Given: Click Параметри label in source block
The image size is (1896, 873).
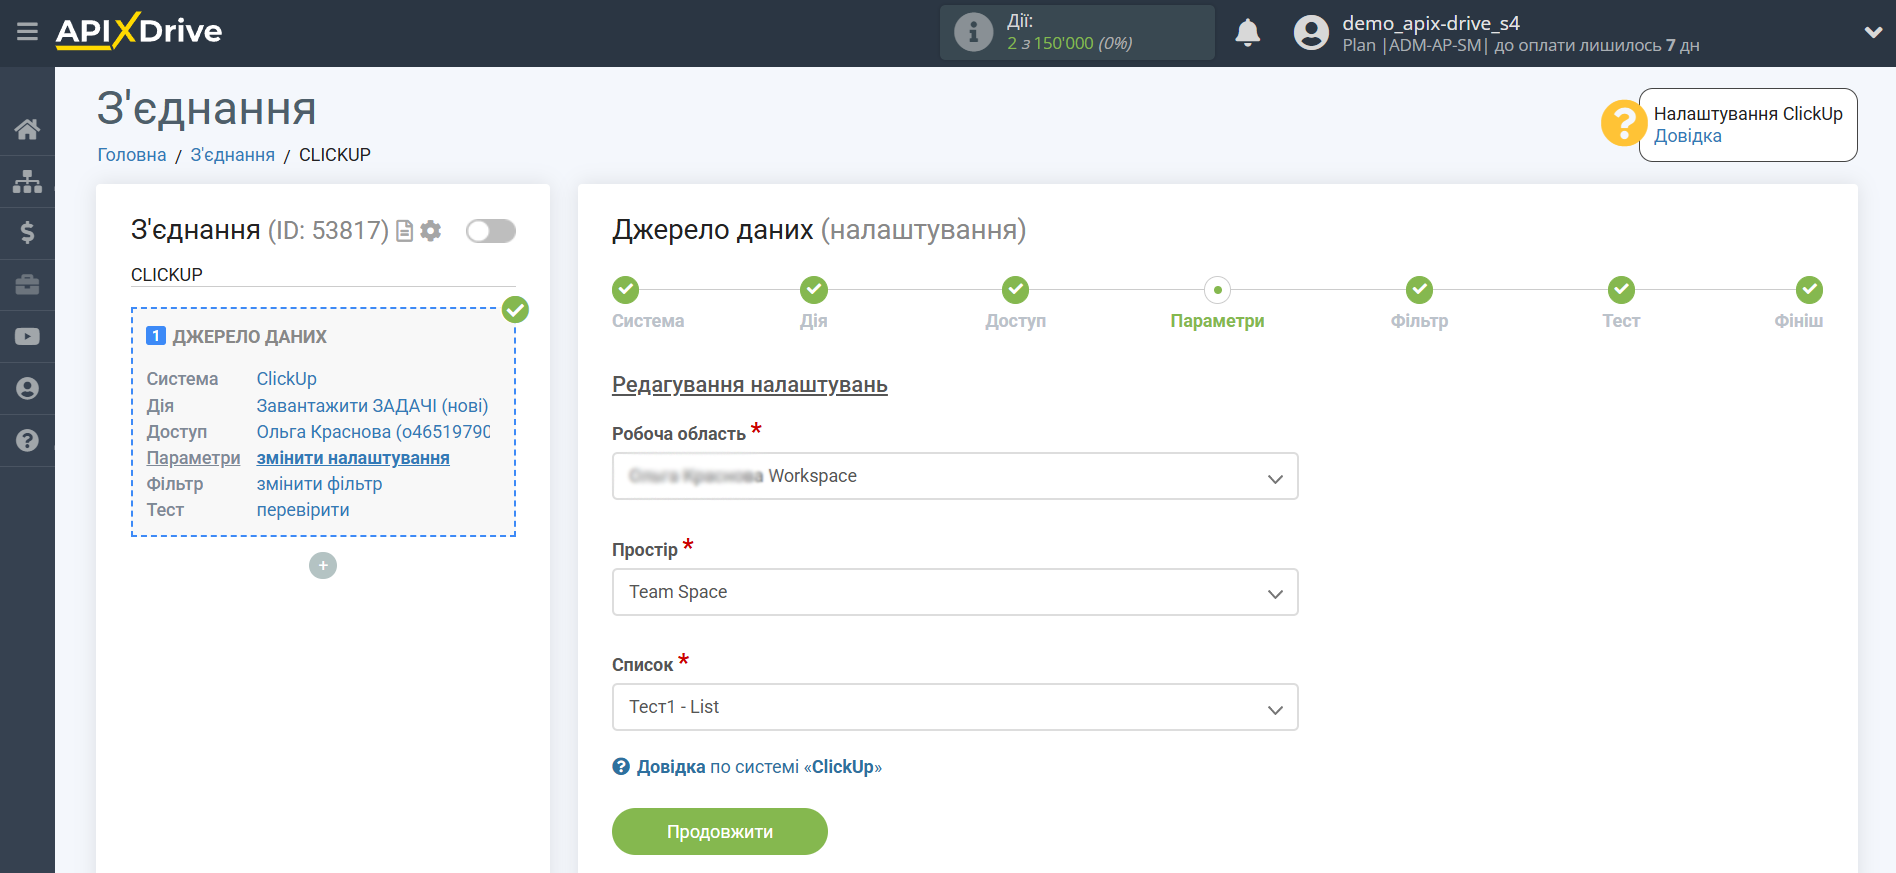Looking at the screenshot, I should click(x=193, y=458).
